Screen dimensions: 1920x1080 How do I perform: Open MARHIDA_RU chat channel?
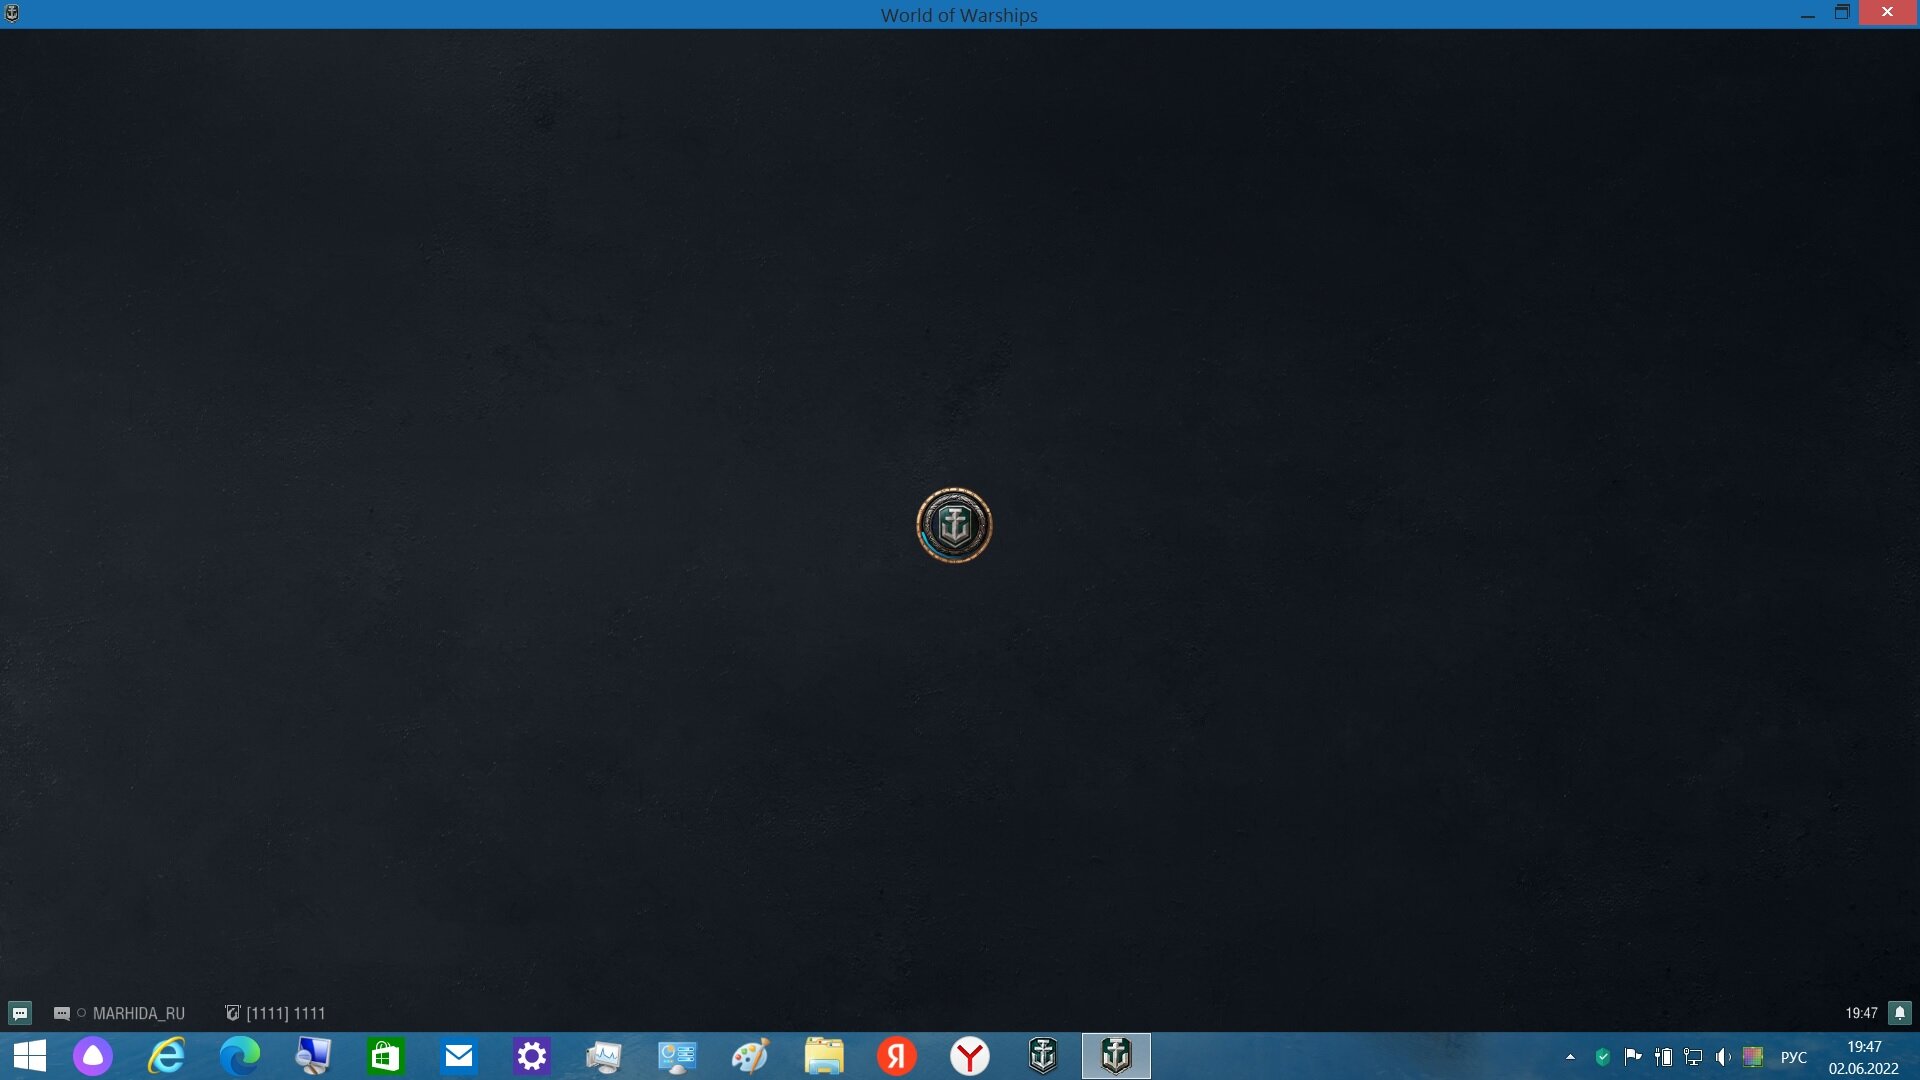(119, 1013)
